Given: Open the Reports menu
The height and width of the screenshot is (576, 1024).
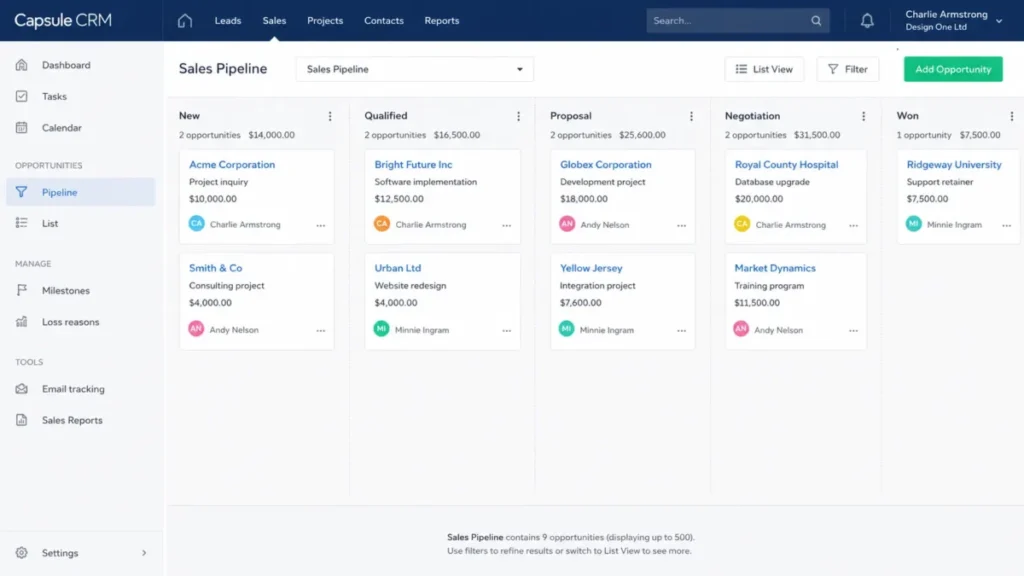Looking at the screenshot, I should pos(441,21).
